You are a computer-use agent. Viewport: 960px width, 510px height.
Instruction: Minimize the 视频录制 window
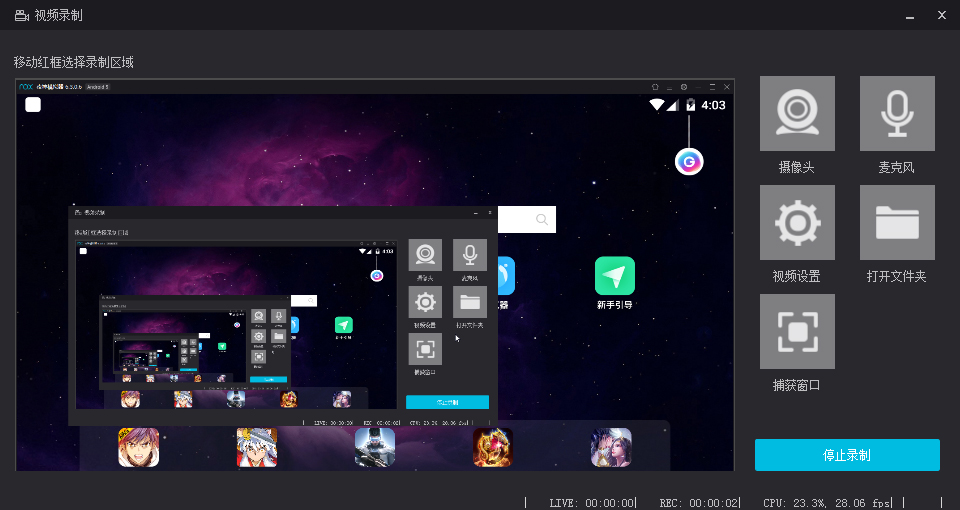(909, 15)
